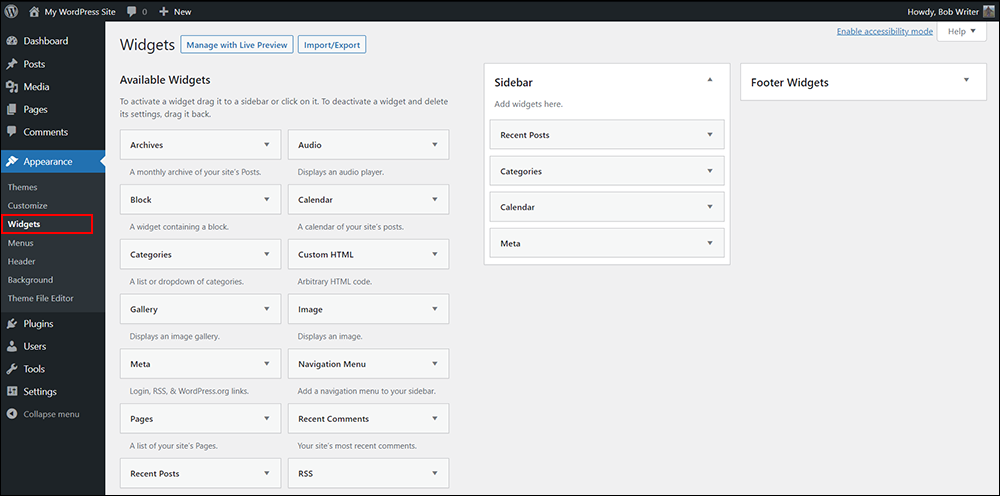Screen dimensions: 1000x496
Task: Click the Meta available widget
Action: pyautogui.click(x=200, y=364)
